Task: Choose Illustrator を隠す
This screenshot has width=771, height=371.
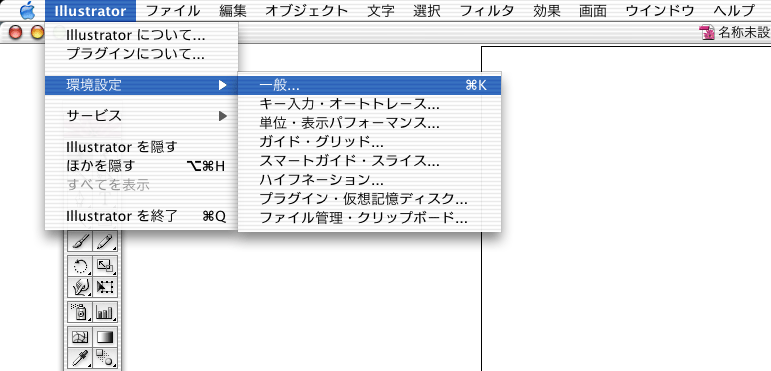Action: pyautogui.click(x=142, y=146)
